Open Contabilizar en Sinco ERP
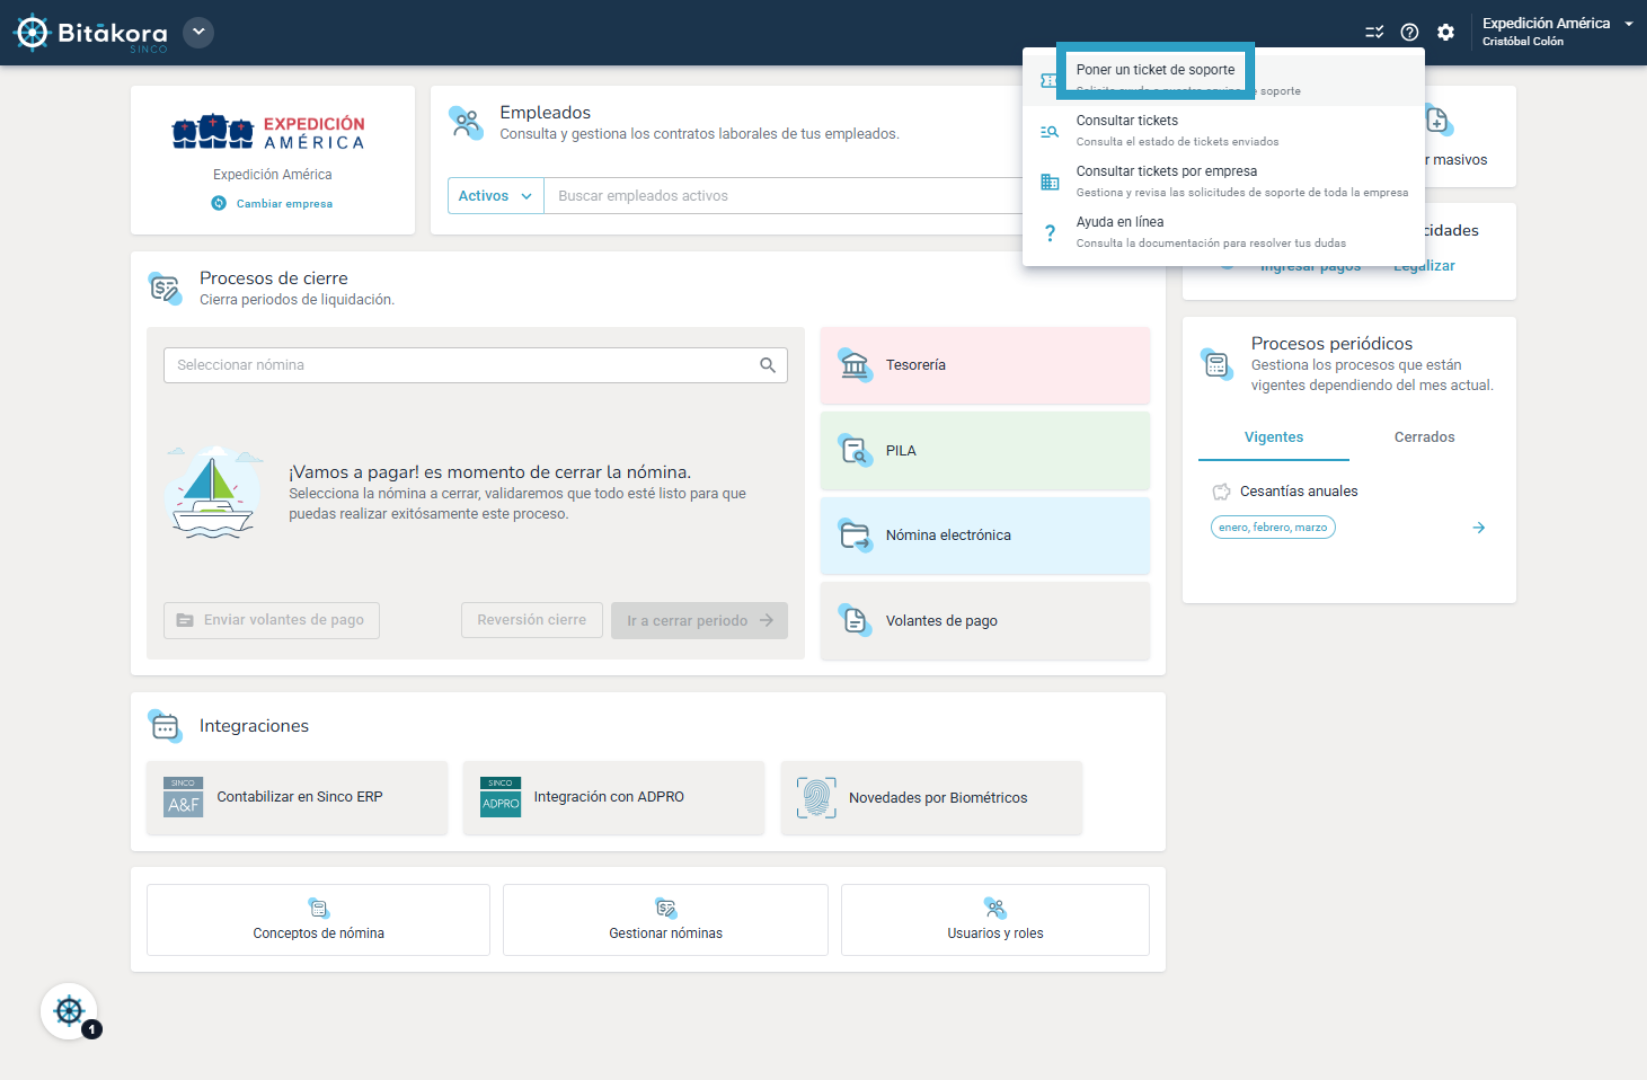 (297, 797)
